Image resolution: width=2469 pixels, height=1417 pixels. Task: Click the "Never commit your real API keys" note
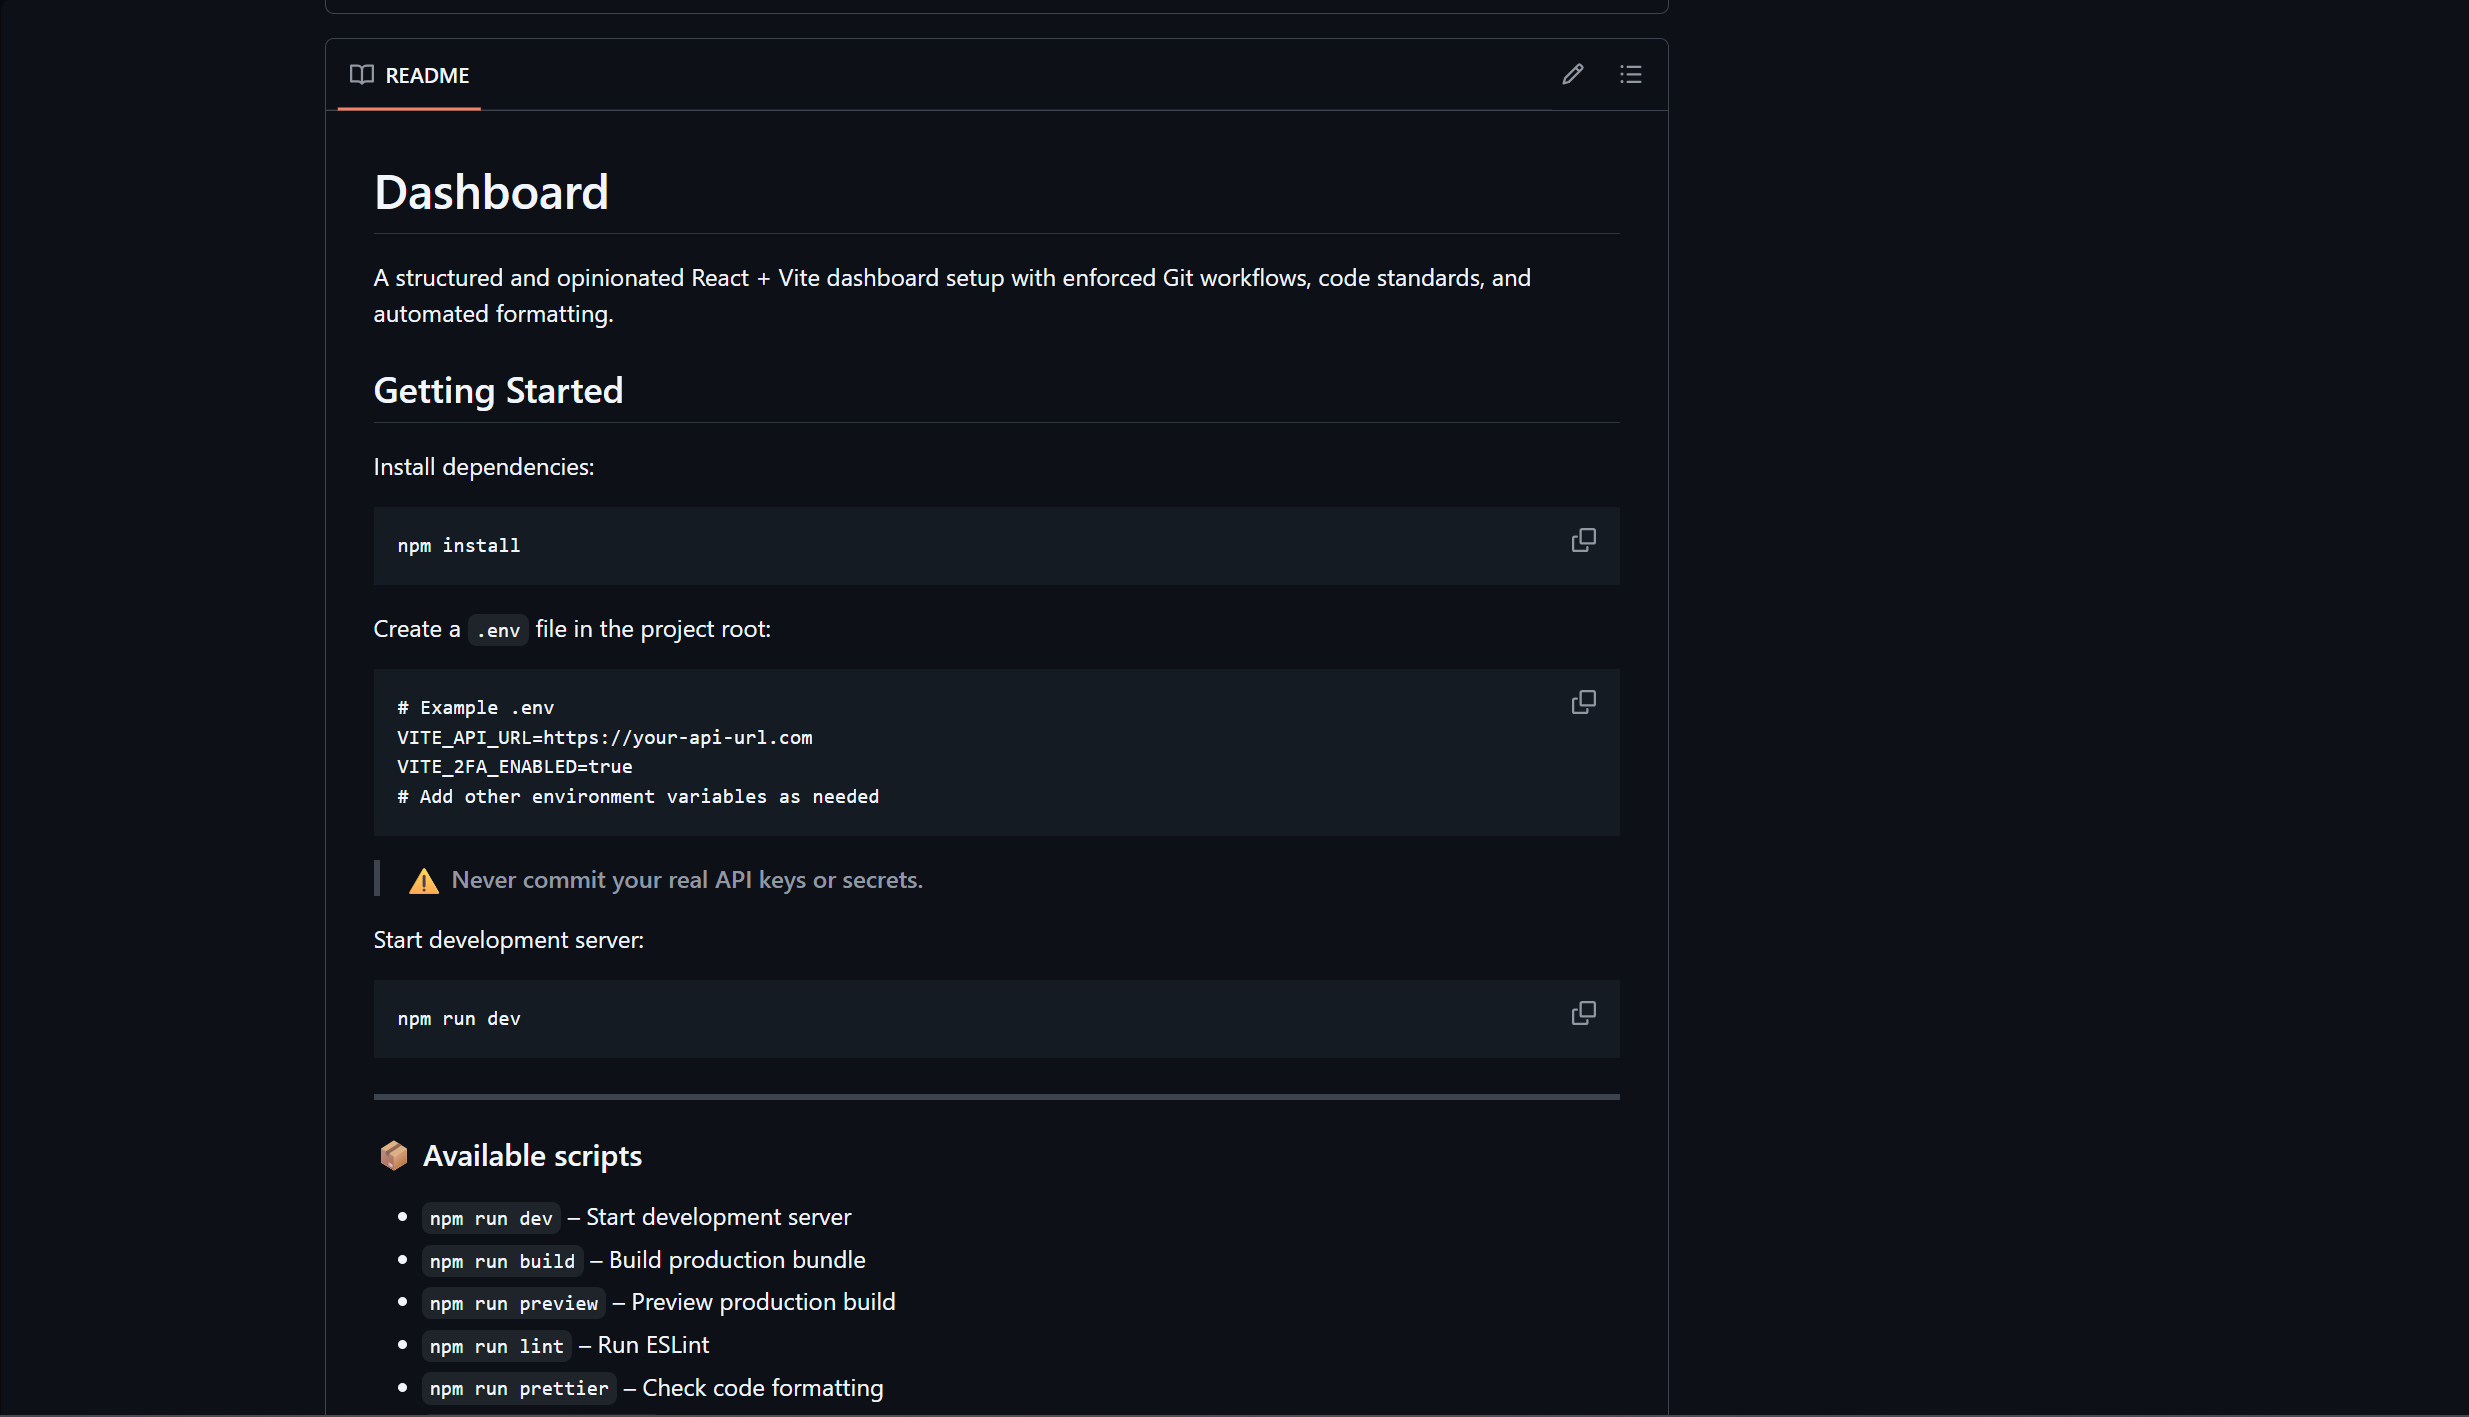tap(686, 880)
